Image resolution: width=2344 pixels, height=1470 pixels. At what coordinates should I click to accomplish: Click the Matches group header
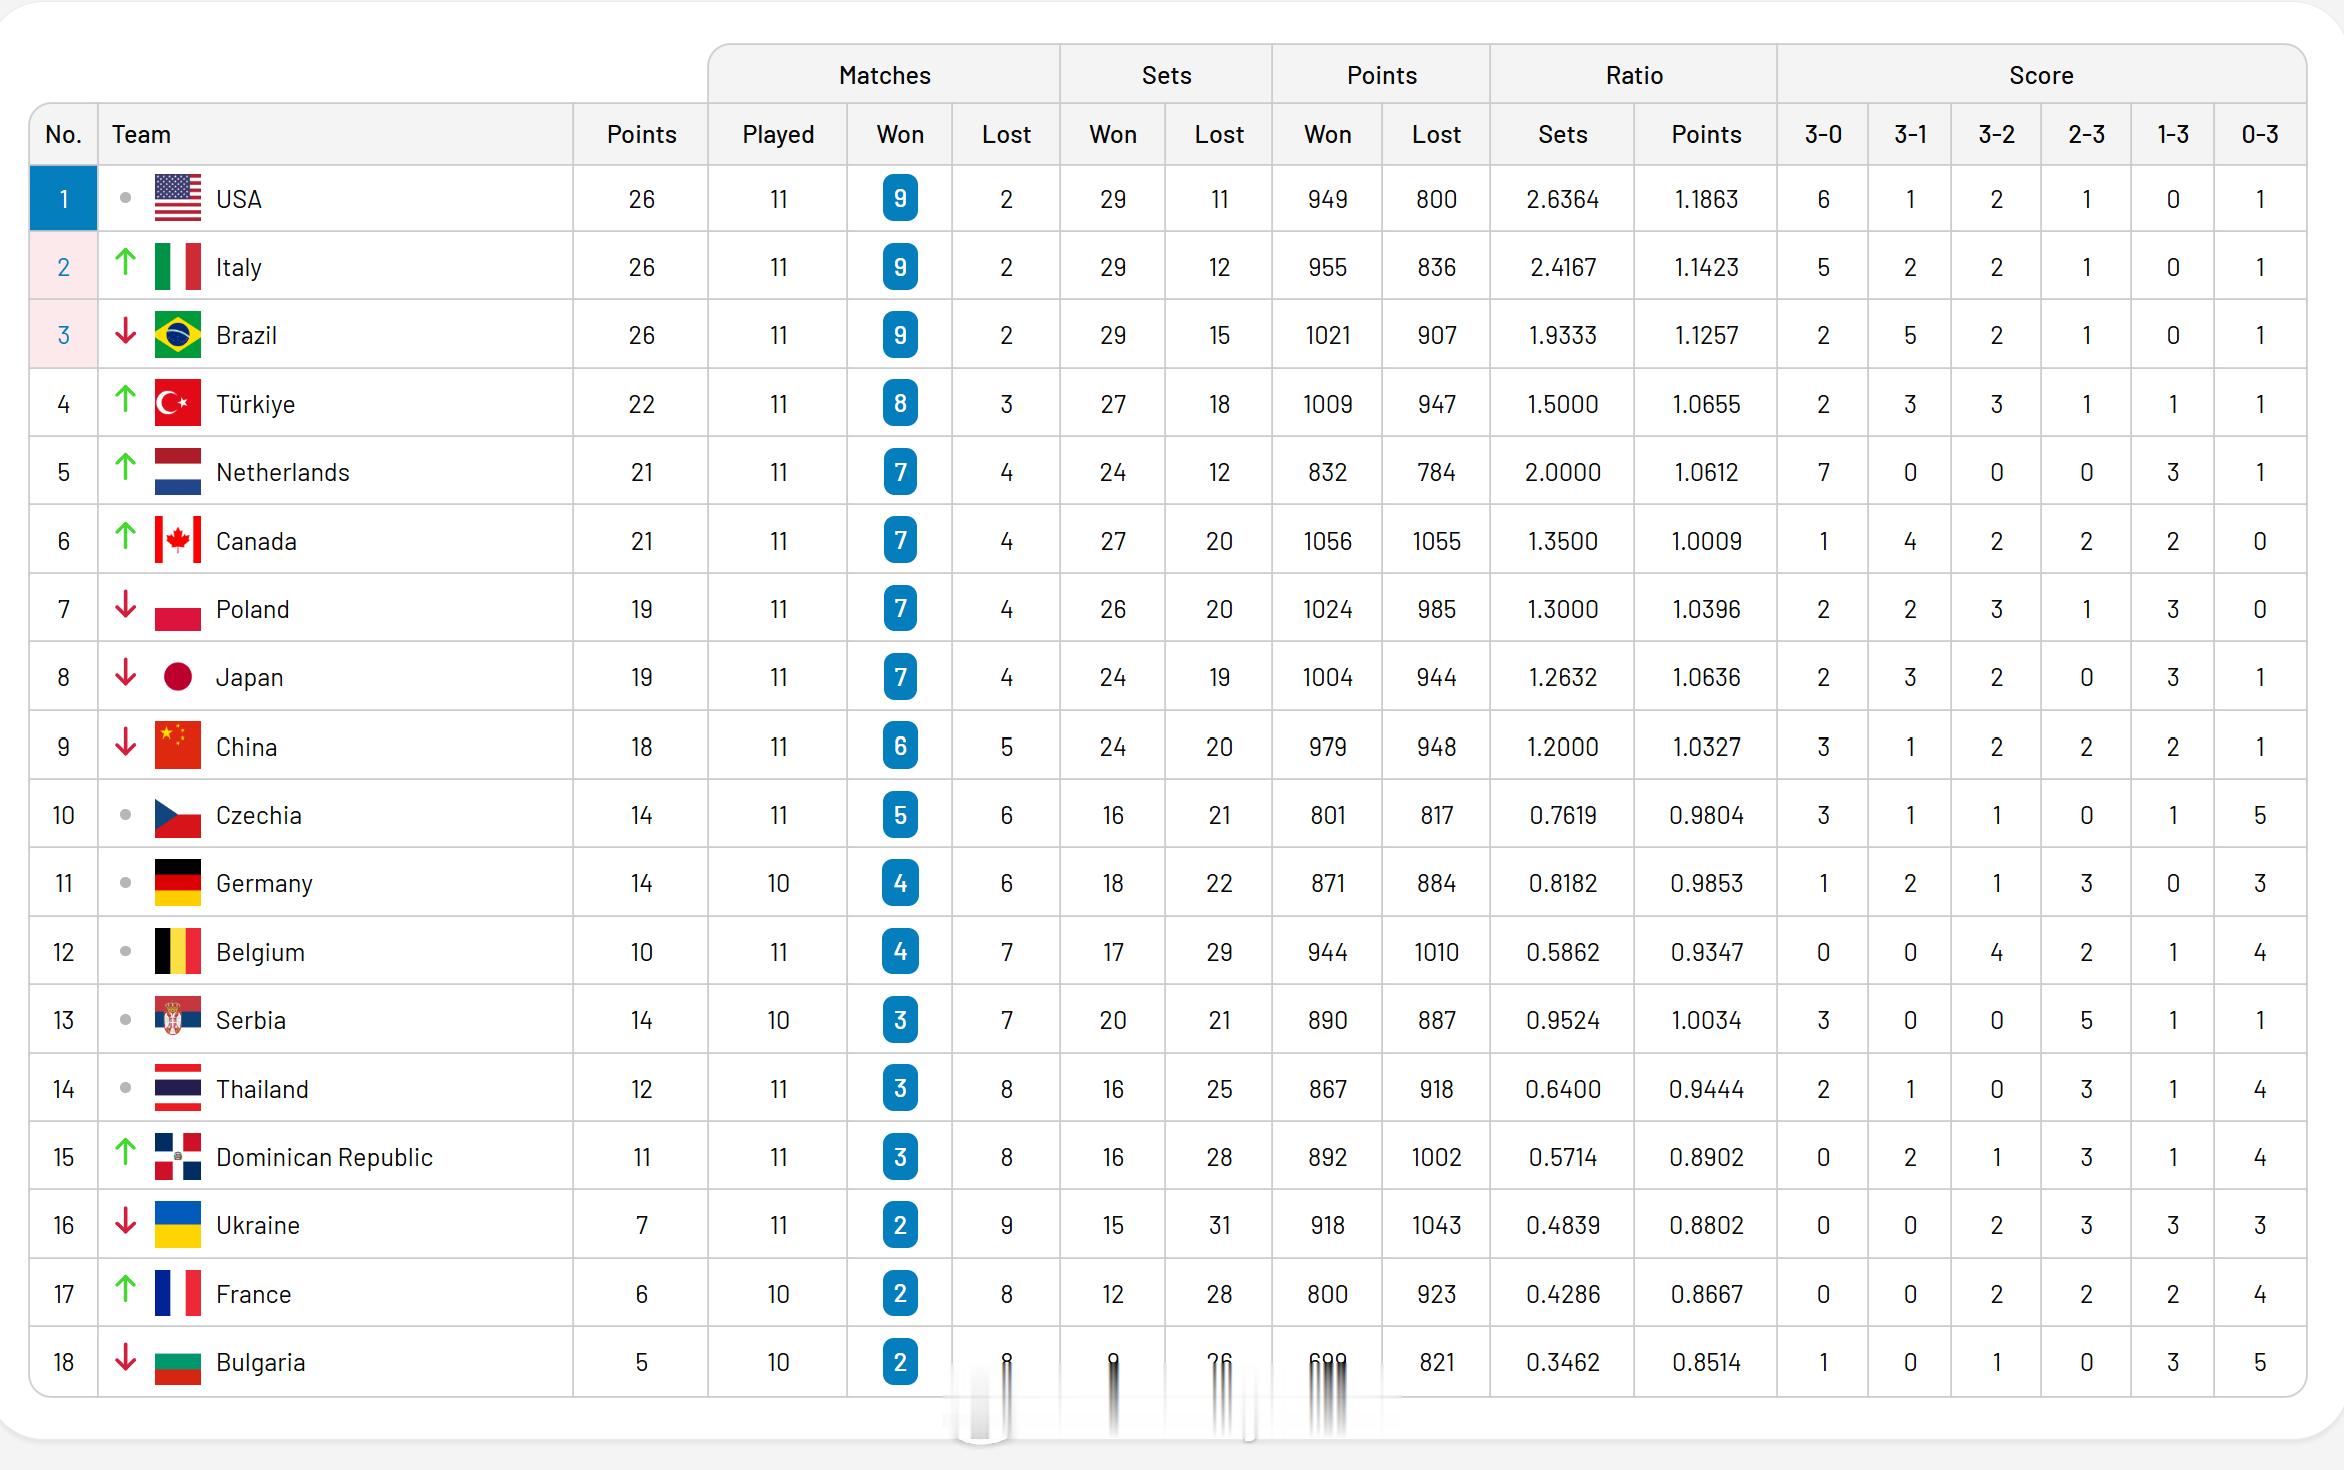click(x=884, y=75)
